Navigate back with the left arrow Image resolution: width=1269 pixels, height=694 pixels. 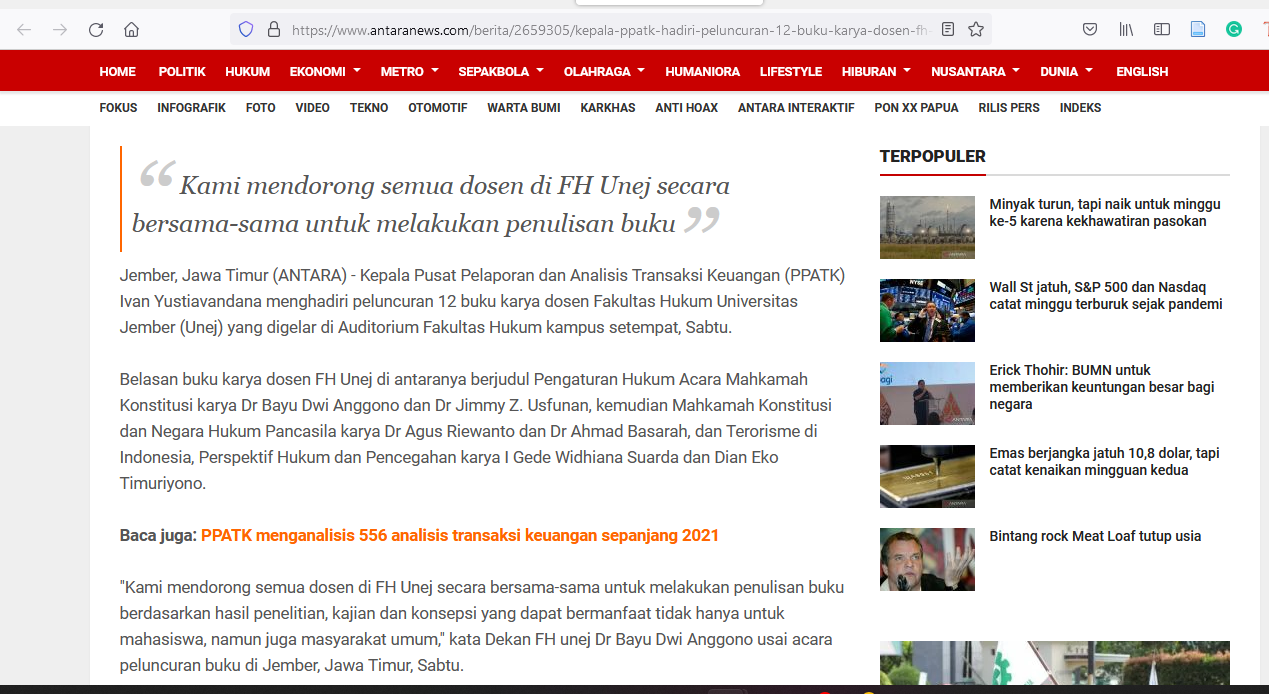(x=23, y=29)
